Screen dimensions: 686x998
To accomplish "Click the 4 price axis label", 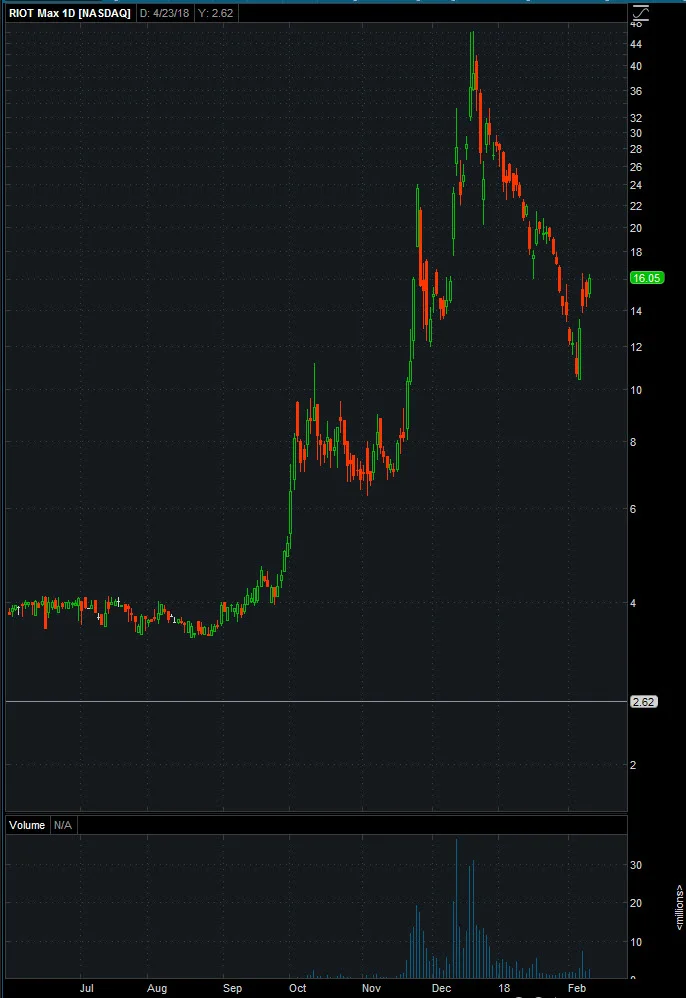I will tap(633, 603).
